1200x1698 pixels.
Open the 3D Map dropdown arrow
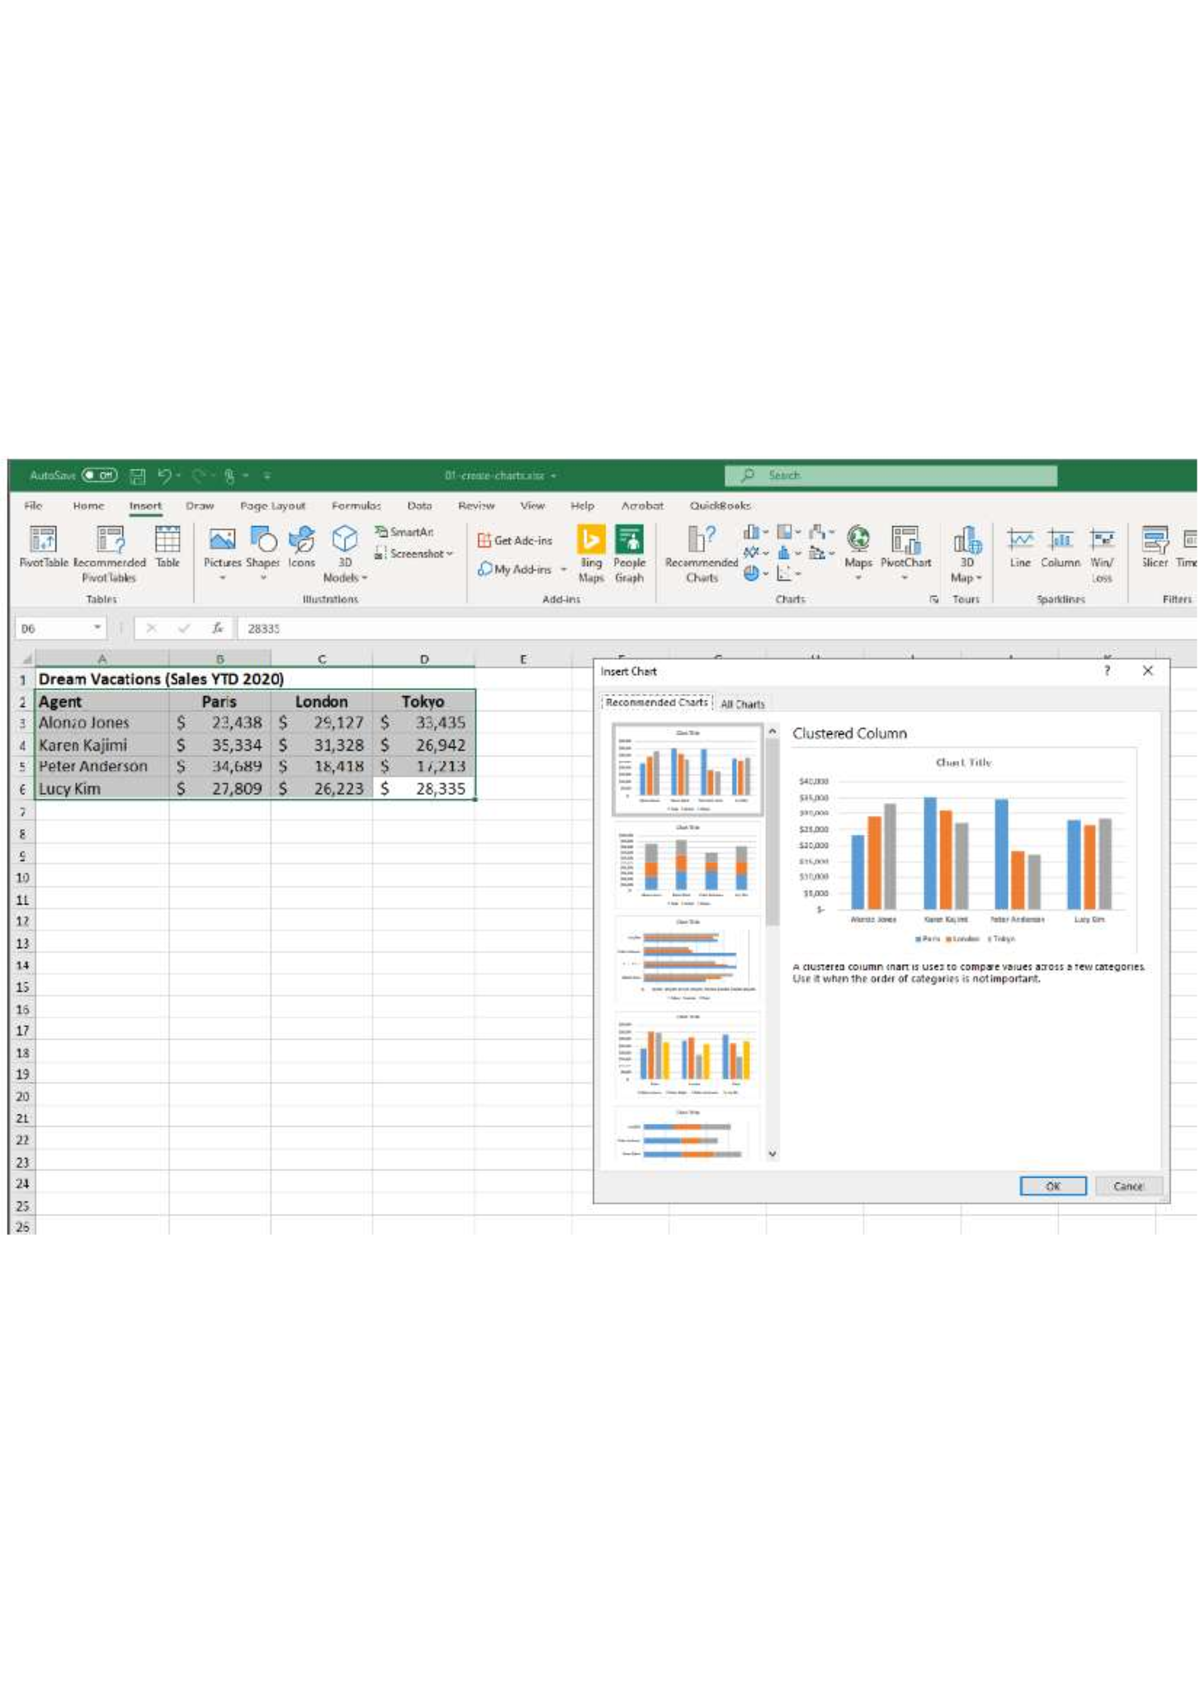tap(979, 578)
